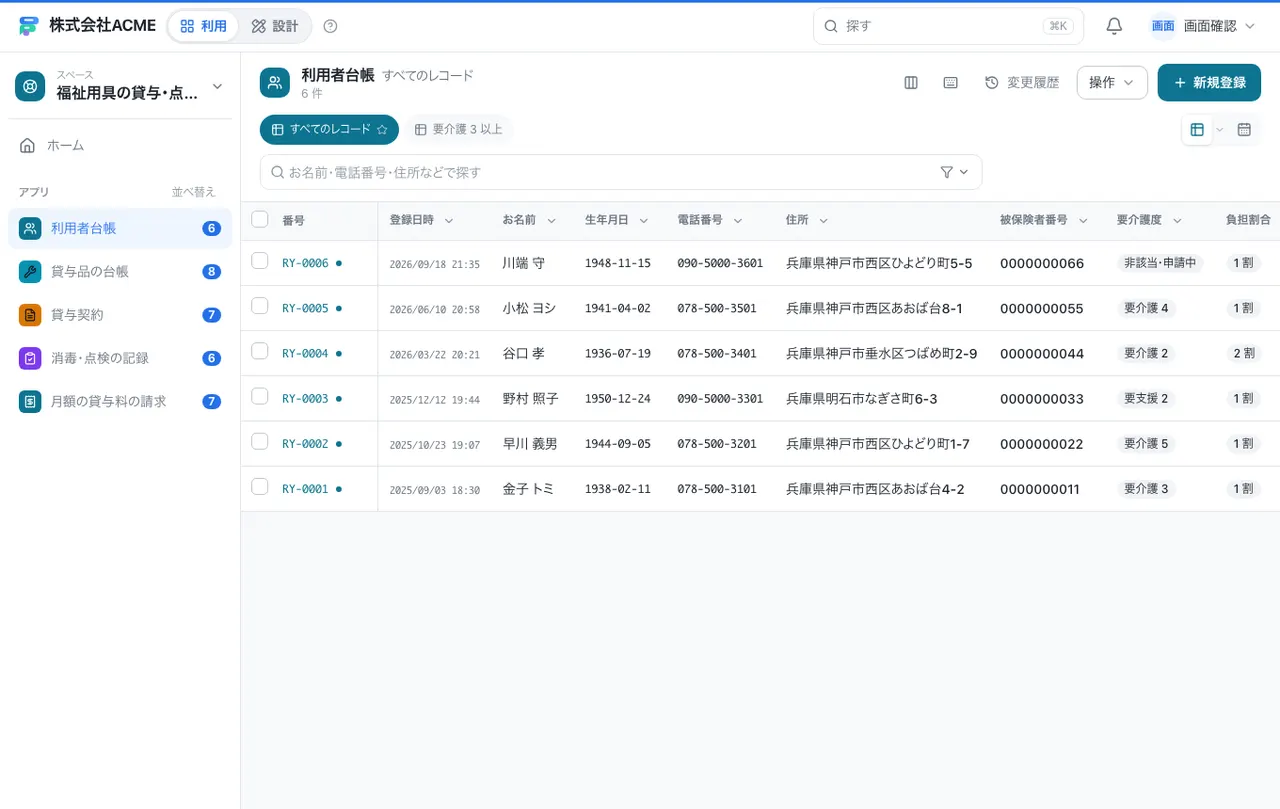
Task: Click the space icon for 福祉用具の貸与
Action: point(31,86)
